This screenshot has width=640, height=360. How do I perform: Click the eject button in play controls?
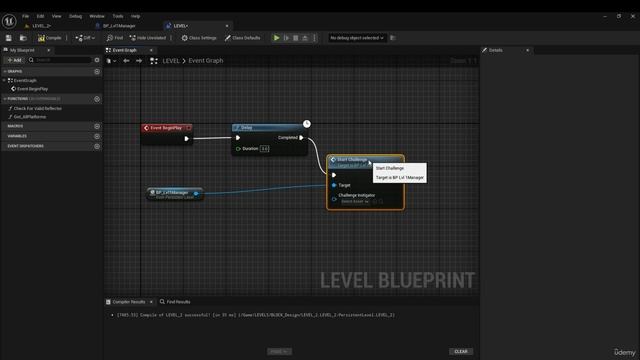coord(305,38)
